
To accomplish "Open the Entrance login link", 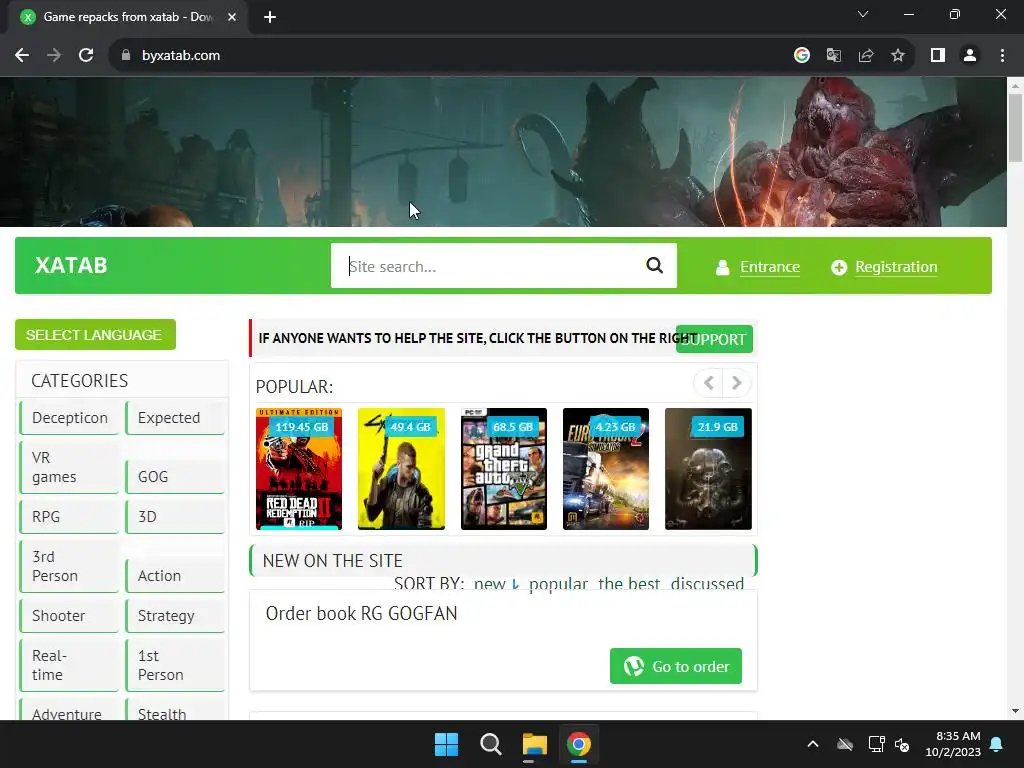I will point(769,266).
